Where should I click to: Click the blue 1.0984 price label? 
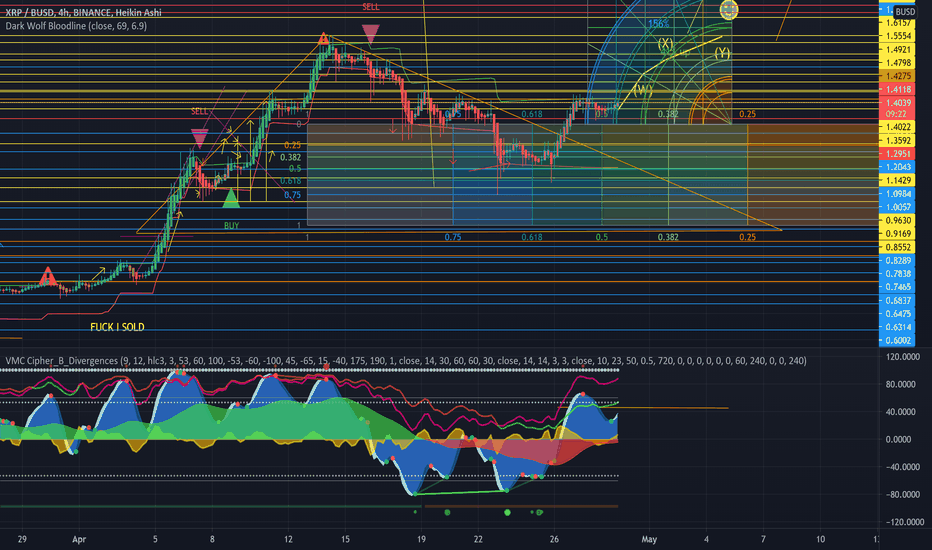(898, 194)
